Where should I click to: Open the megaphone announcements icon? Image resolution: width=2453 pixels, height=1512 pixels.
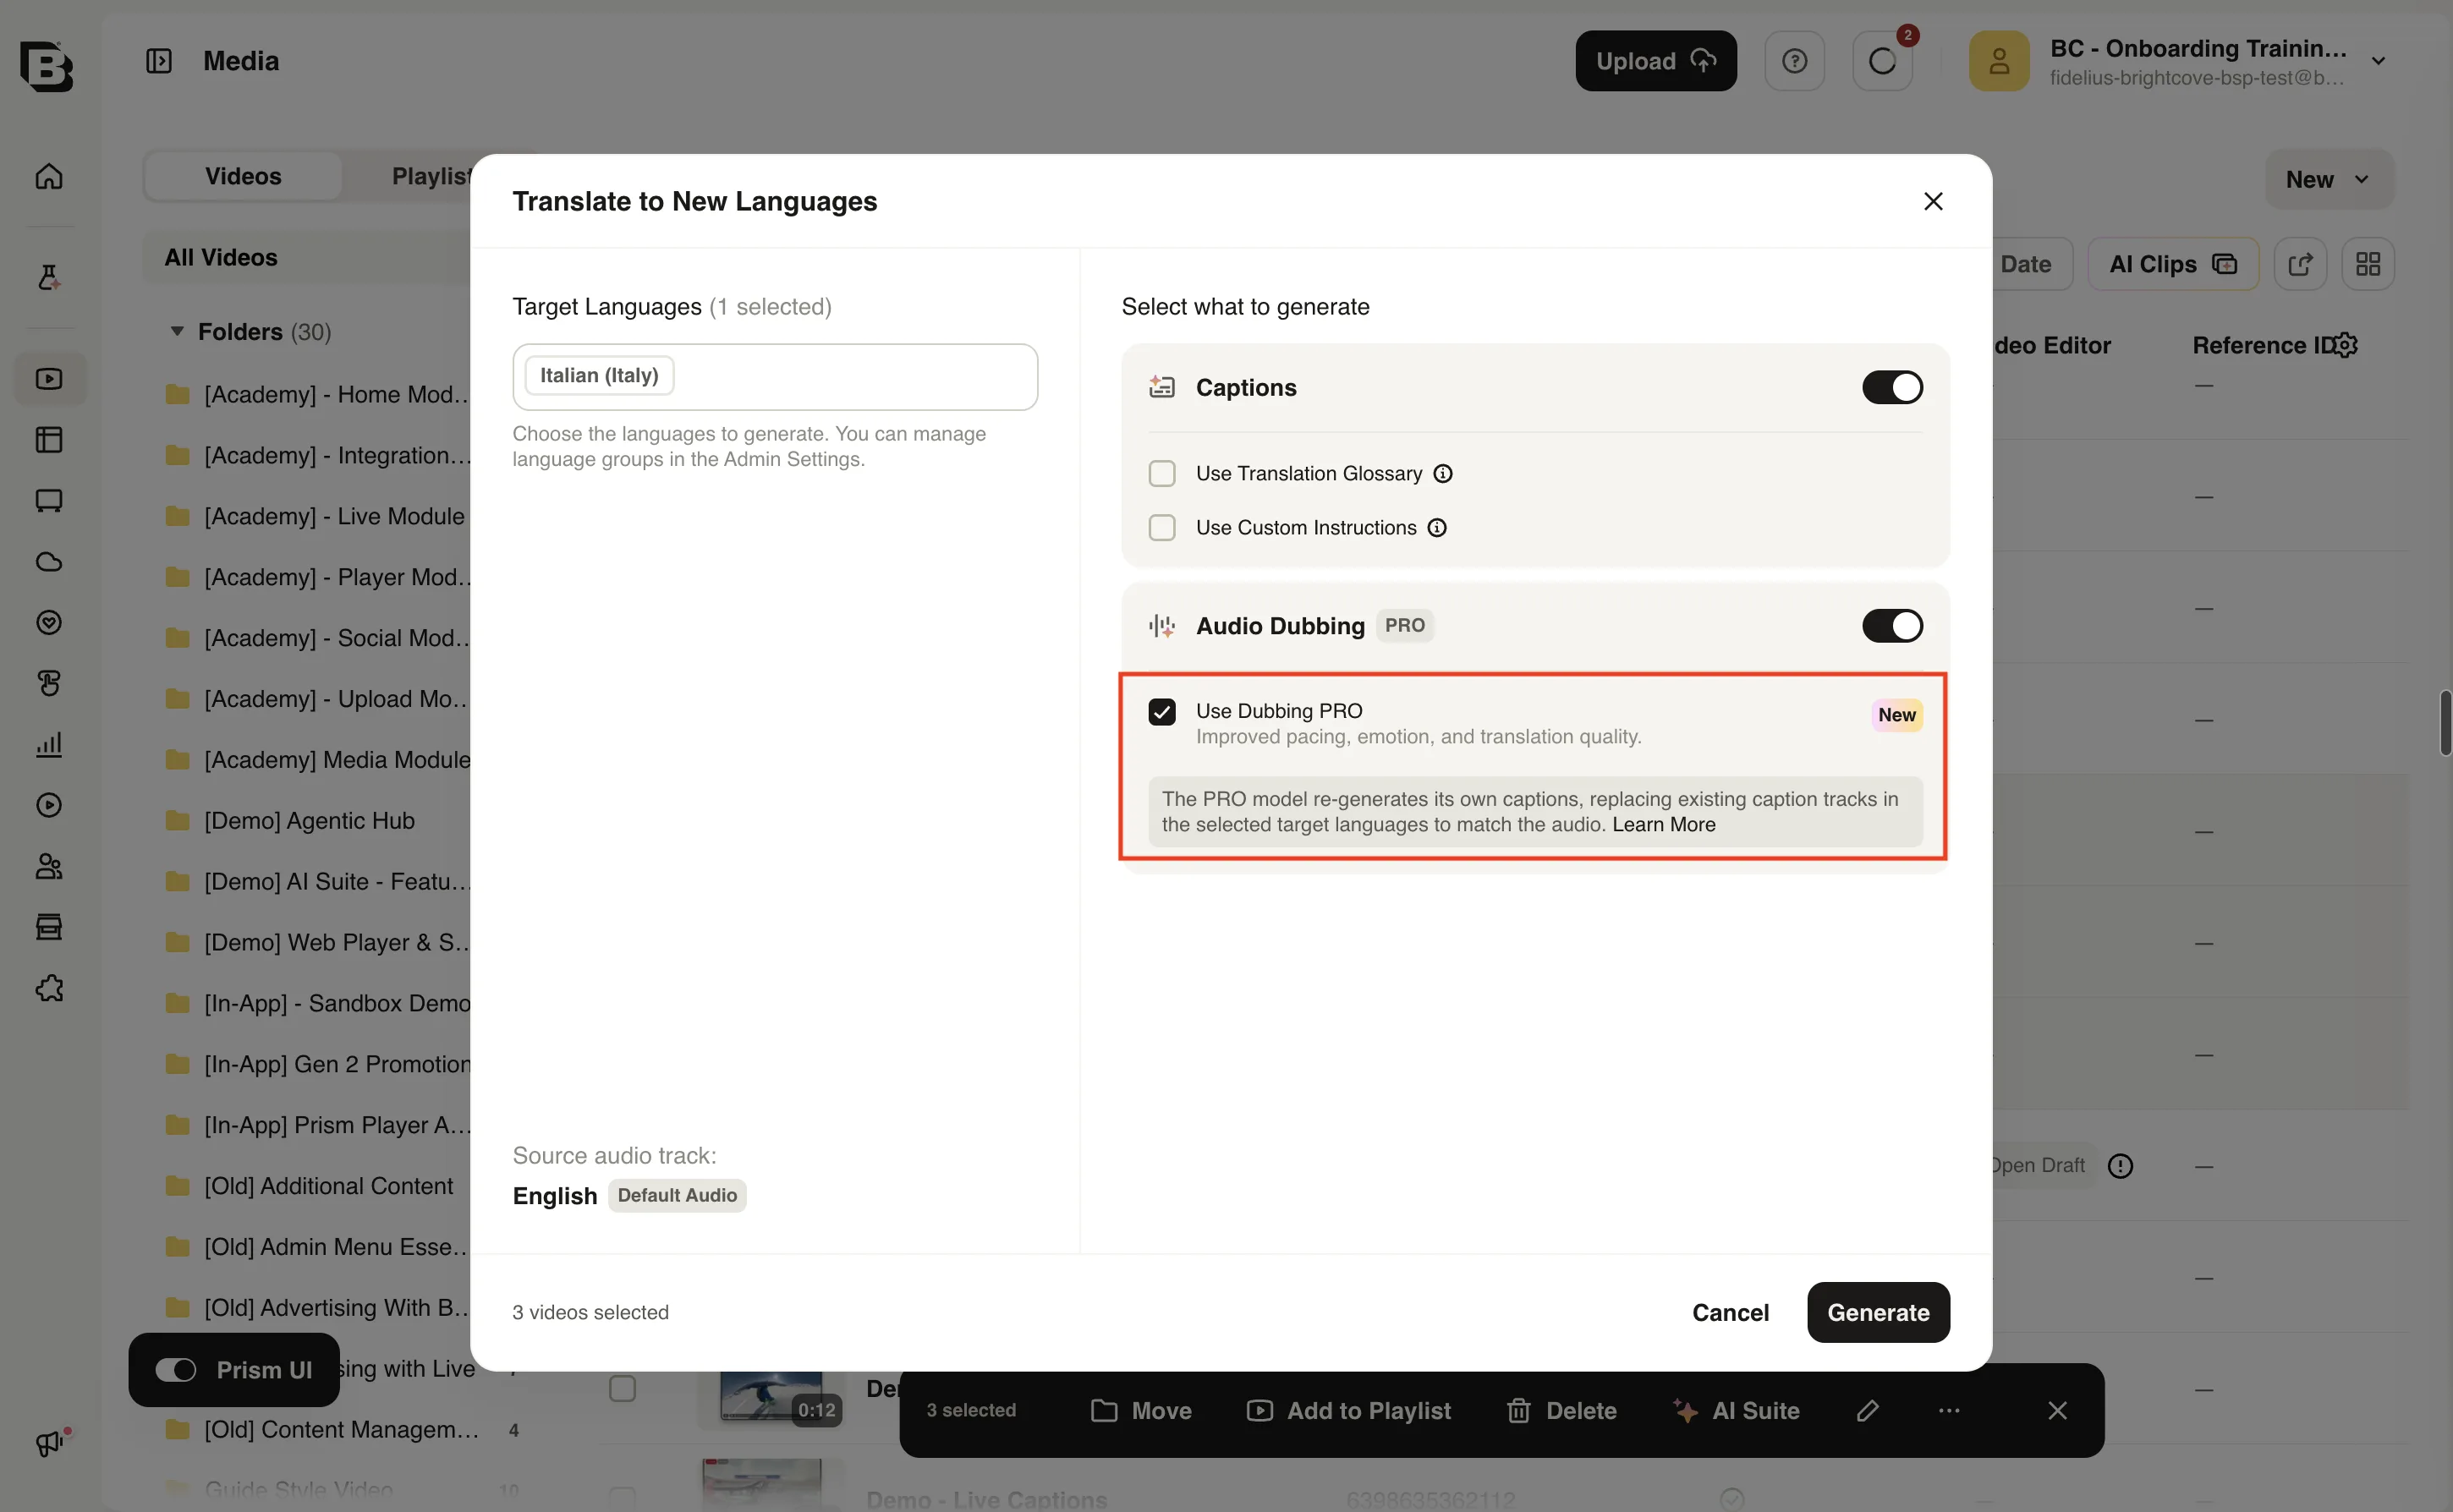[x=49, y=1443]
